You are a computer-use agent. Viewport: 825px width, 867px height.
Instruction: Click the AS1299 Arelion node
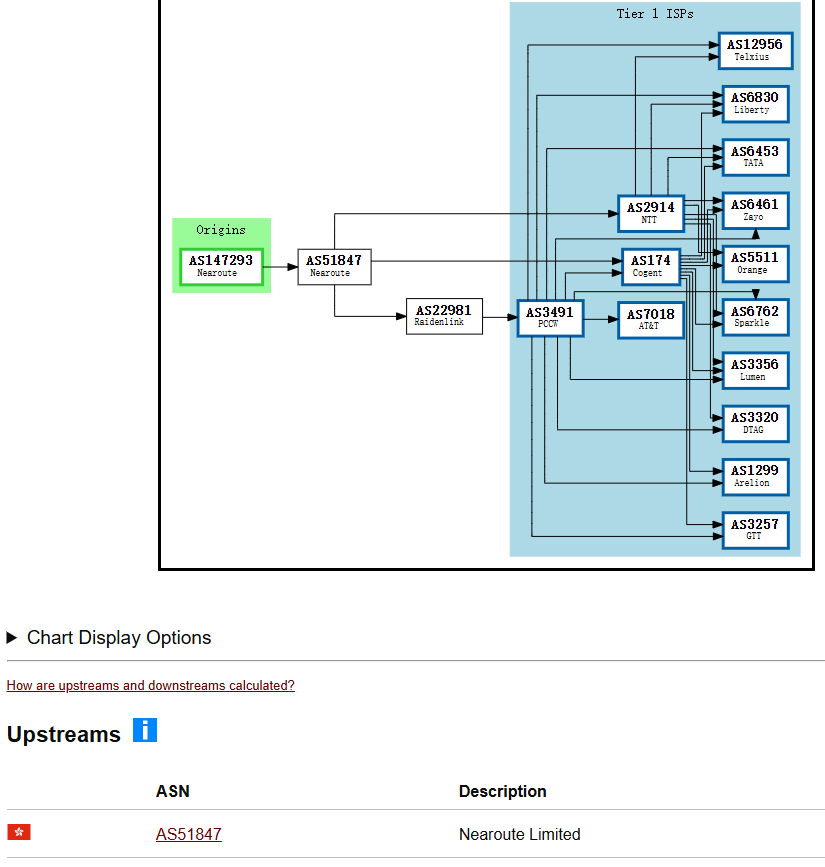pyautogui.click(x=755, y=477)
